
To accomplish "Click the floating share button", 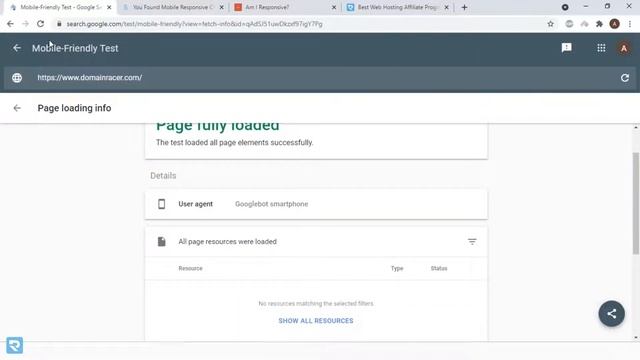I will pos(611,313).
